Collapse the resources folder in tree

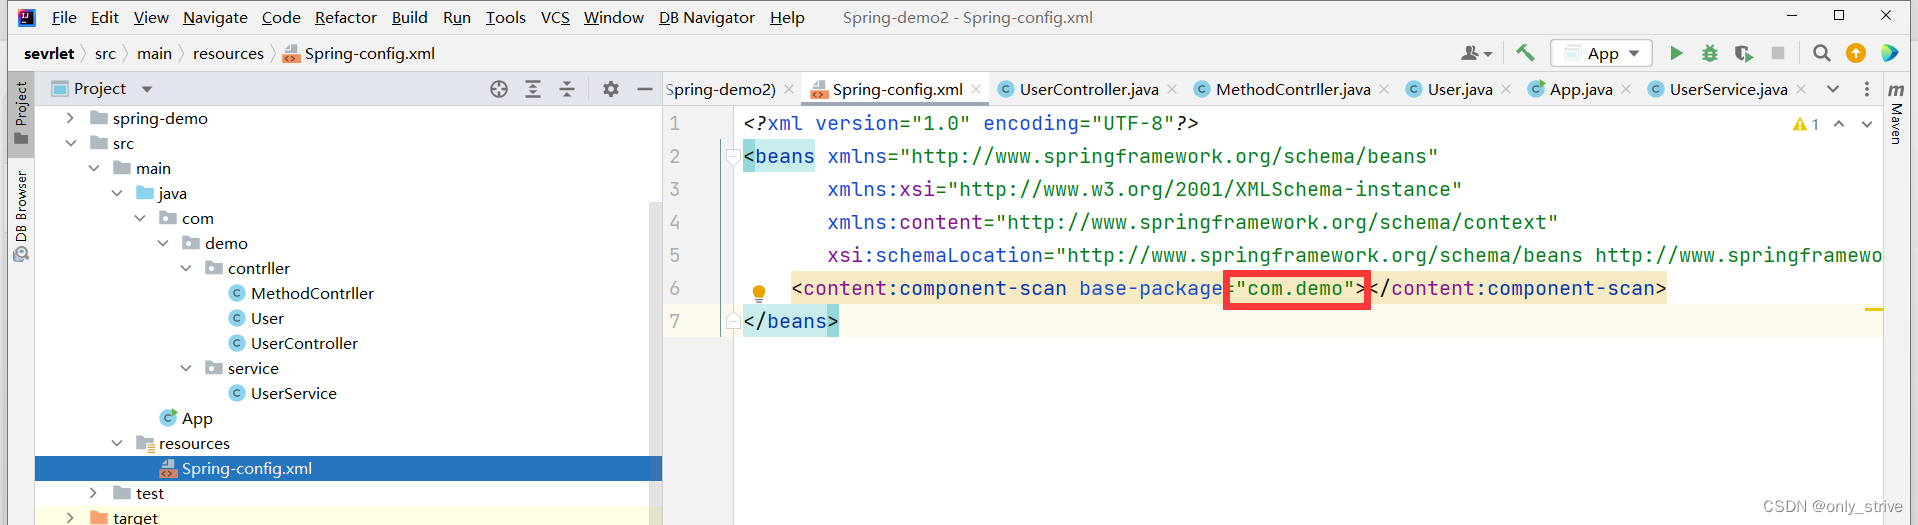pyautogui.click(x=116, y=443)
